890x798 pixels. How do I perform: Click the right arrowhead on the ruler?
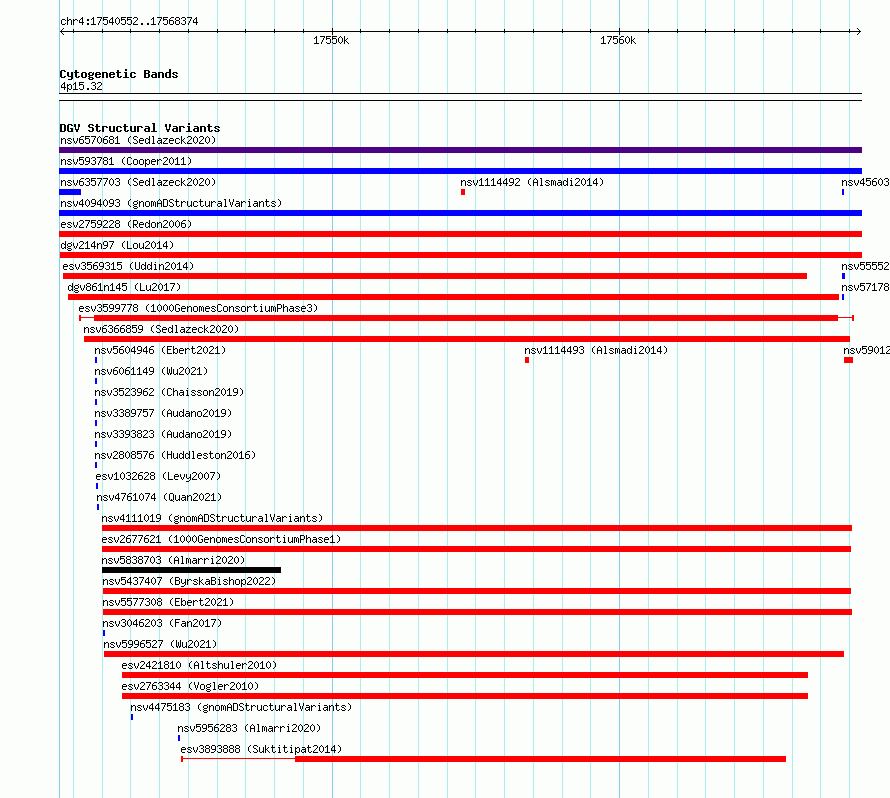(x=859, y=31)
